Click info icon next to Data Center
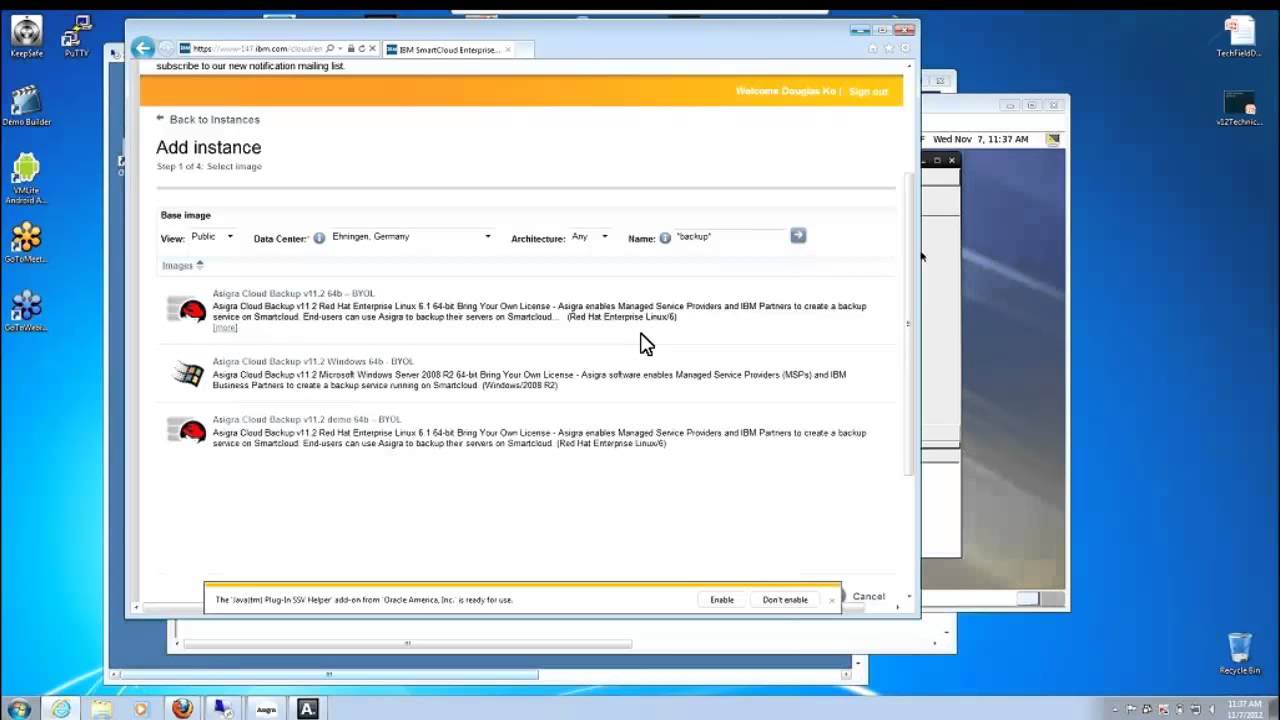1280x720 pixels. point(319,238)
